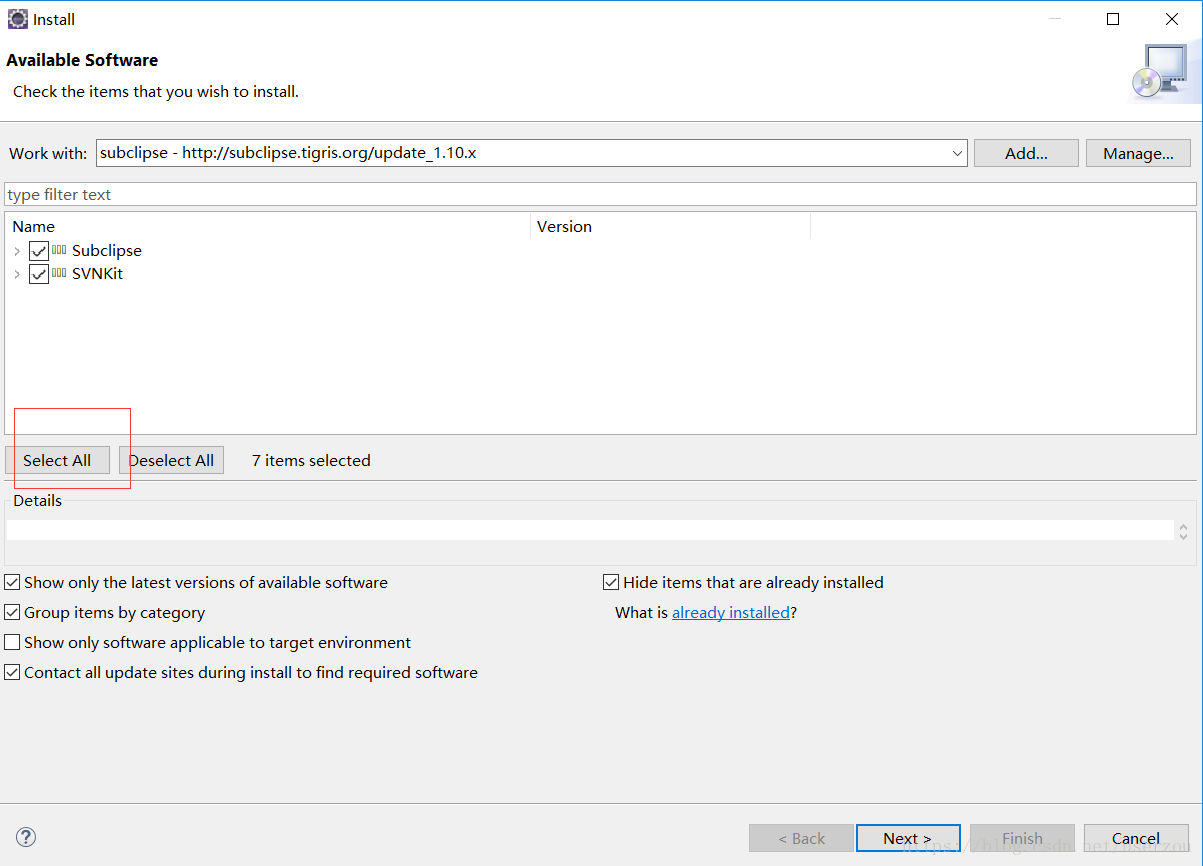Image resolution: width=1203 pixels, height=866 pixels.
Task: Toggle Contact all update sites checkbox
Action: [x=12, y=672]
